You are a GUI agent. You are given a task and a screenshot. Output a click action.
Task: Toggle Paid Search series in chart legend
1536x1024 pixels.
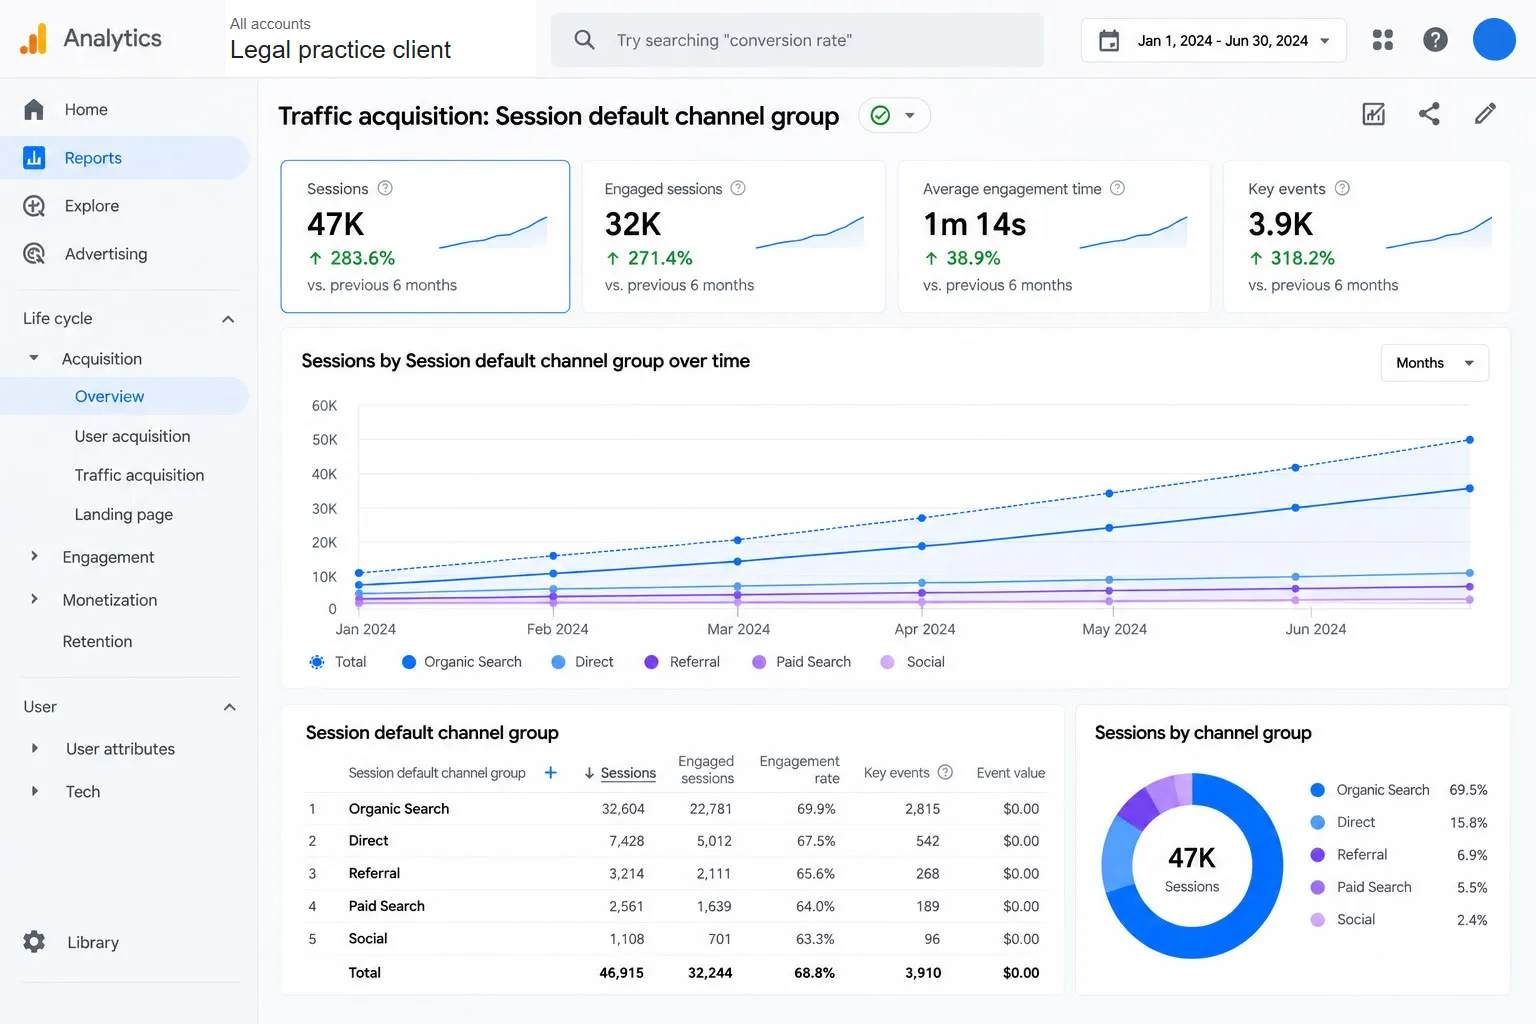click(x=802, y=662)
